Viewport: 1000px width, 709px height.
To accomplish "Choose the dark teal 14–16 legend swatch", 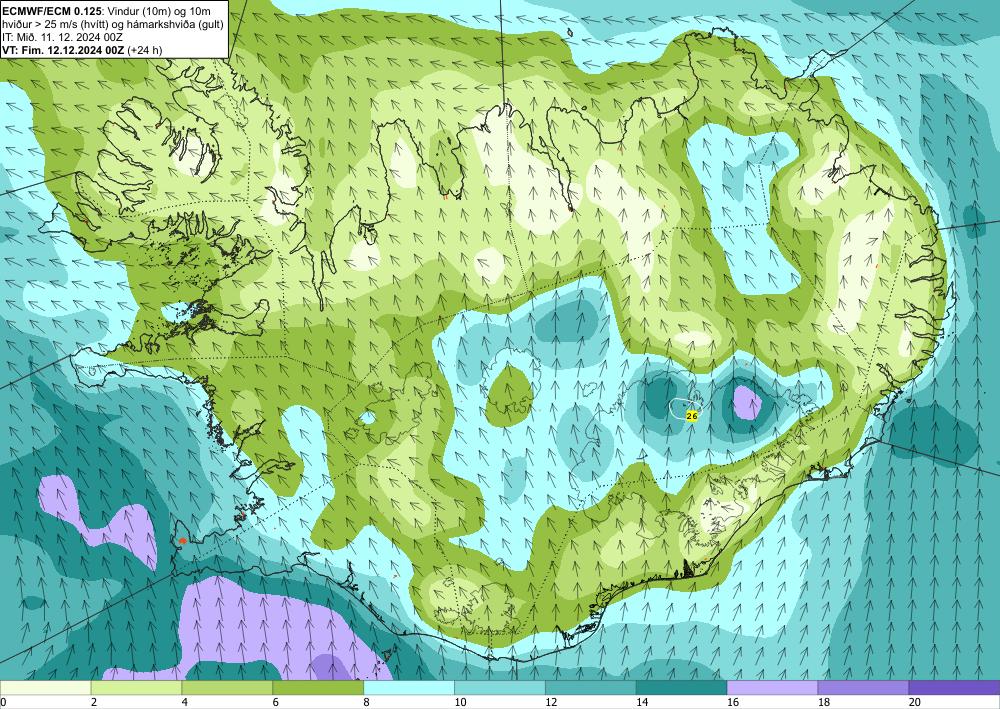I will coord(682,688).
